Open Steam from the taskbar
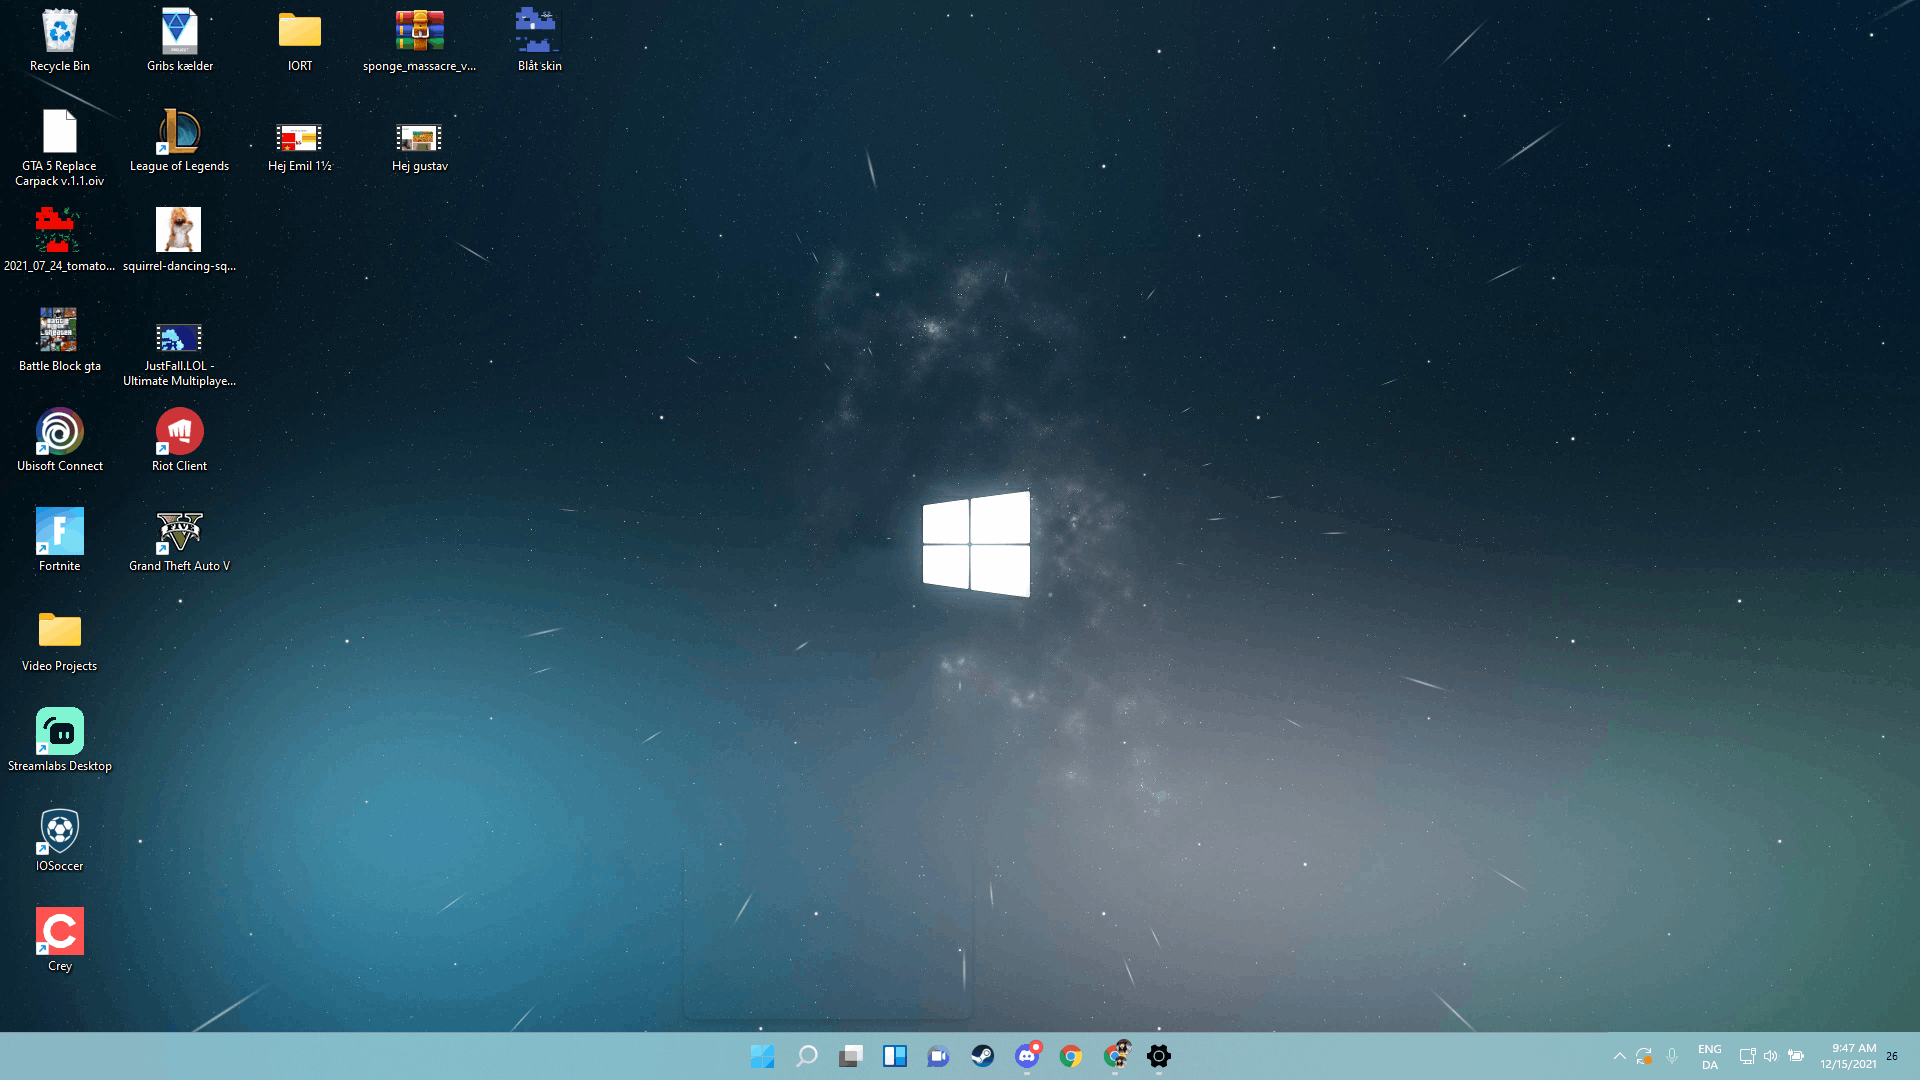The height and width of the screenshot is (1080, 1920). [983, 1056]
